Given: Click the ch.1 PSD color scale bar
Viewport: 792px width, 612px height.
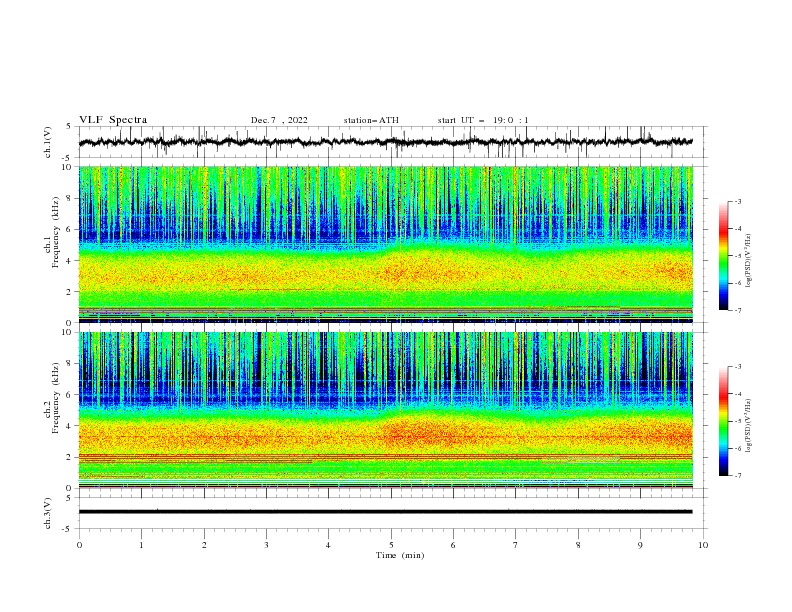Looking at the screenshot, I should click(723, 256).
